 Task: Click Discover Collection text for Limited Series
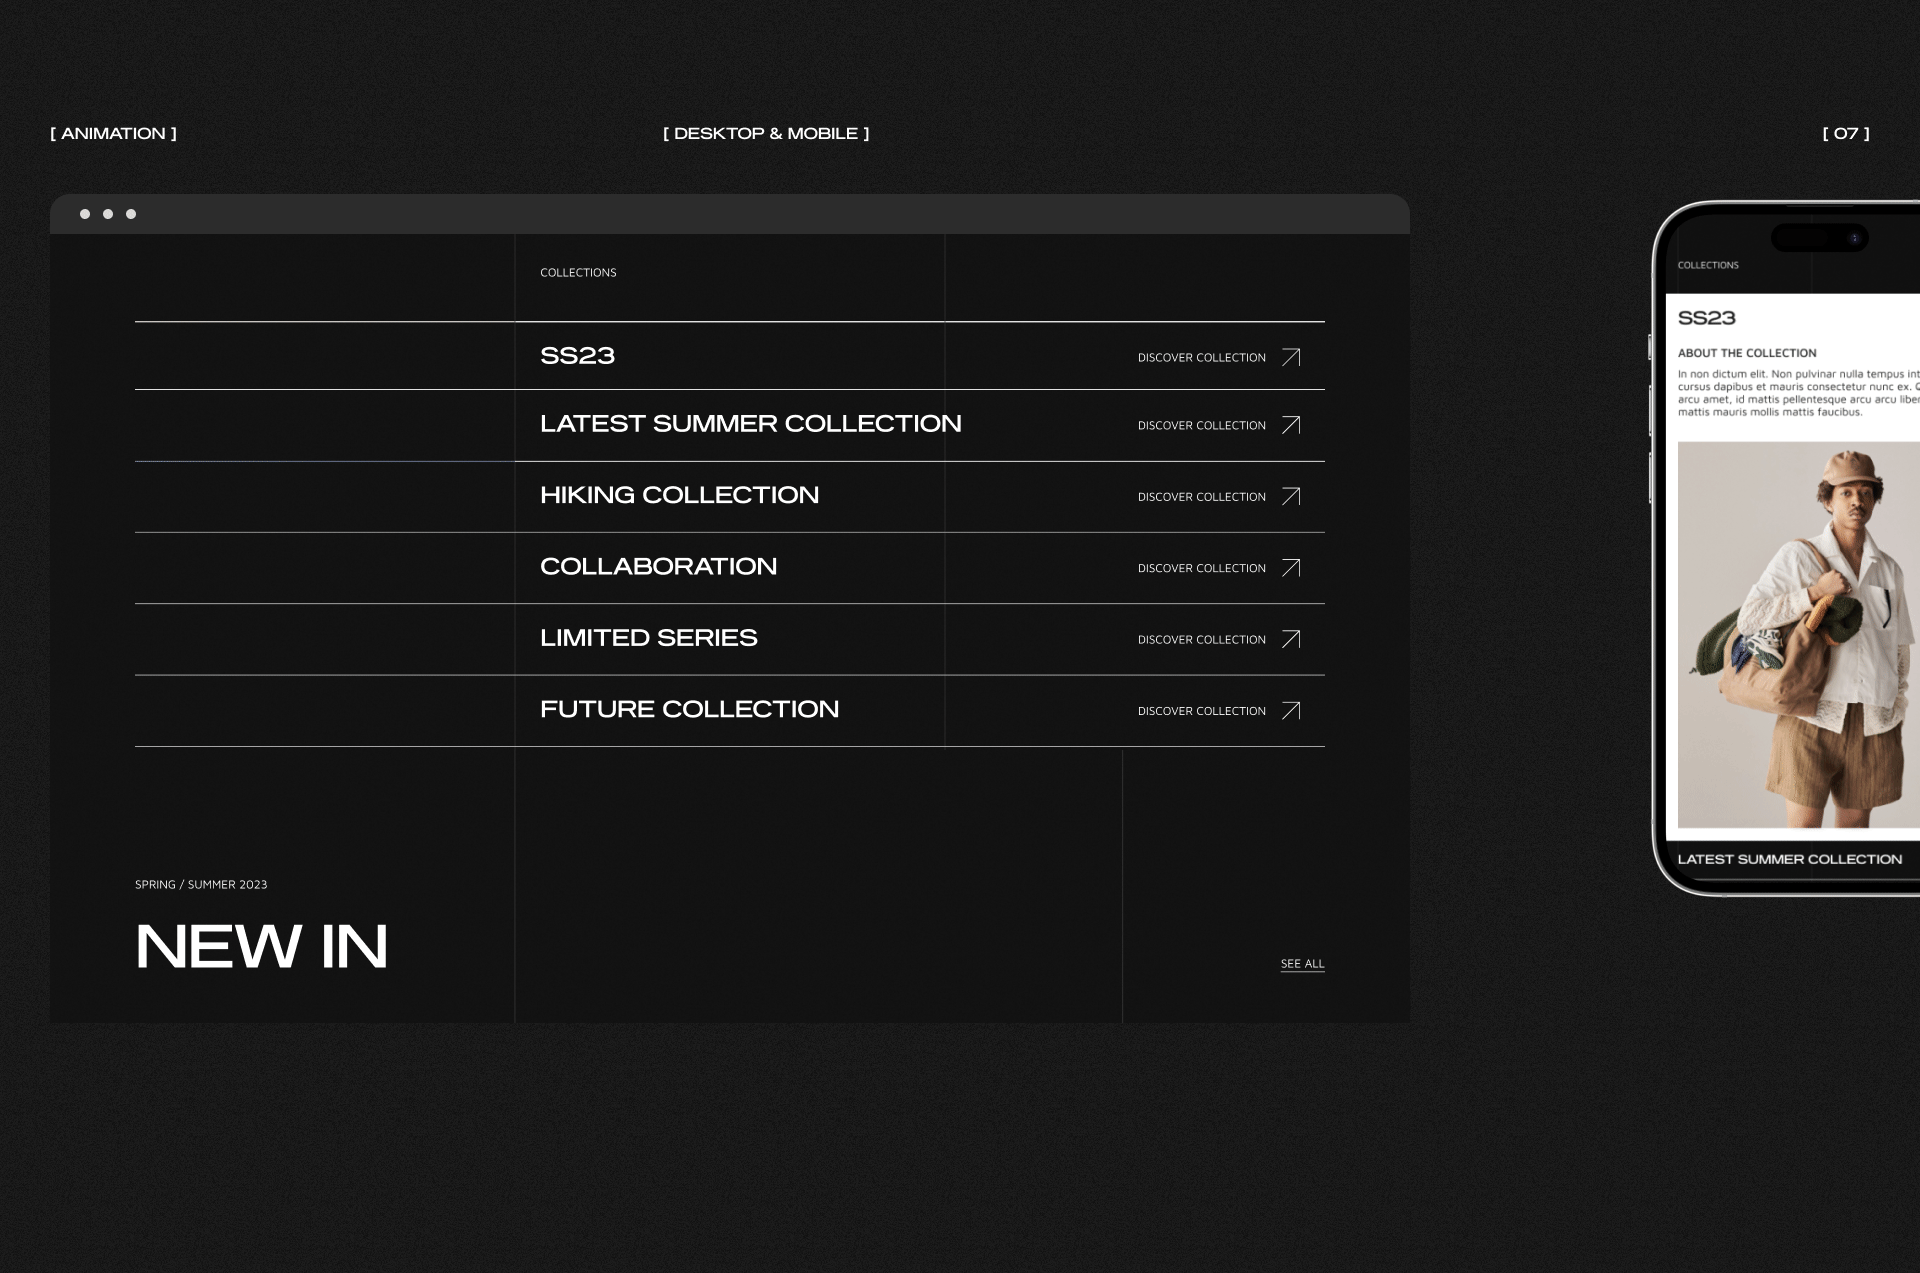(x=1201, y=640)
